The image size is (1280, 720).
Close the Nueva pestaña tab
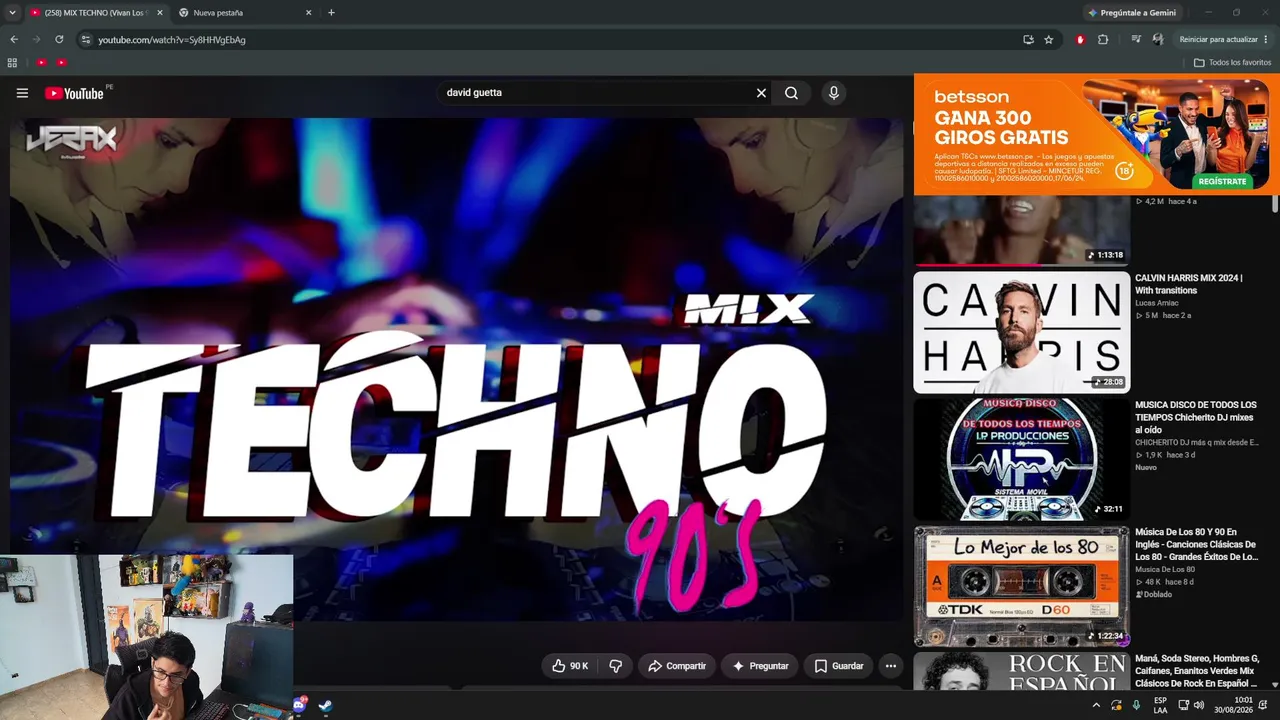(308, 13)
